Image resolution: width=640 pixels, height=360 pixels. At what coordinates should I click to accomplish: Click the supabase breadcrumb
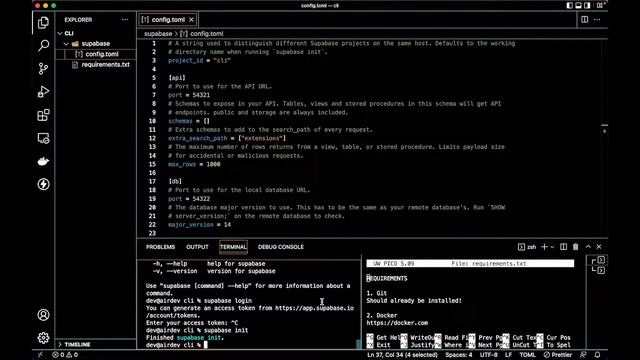(158, 33)
